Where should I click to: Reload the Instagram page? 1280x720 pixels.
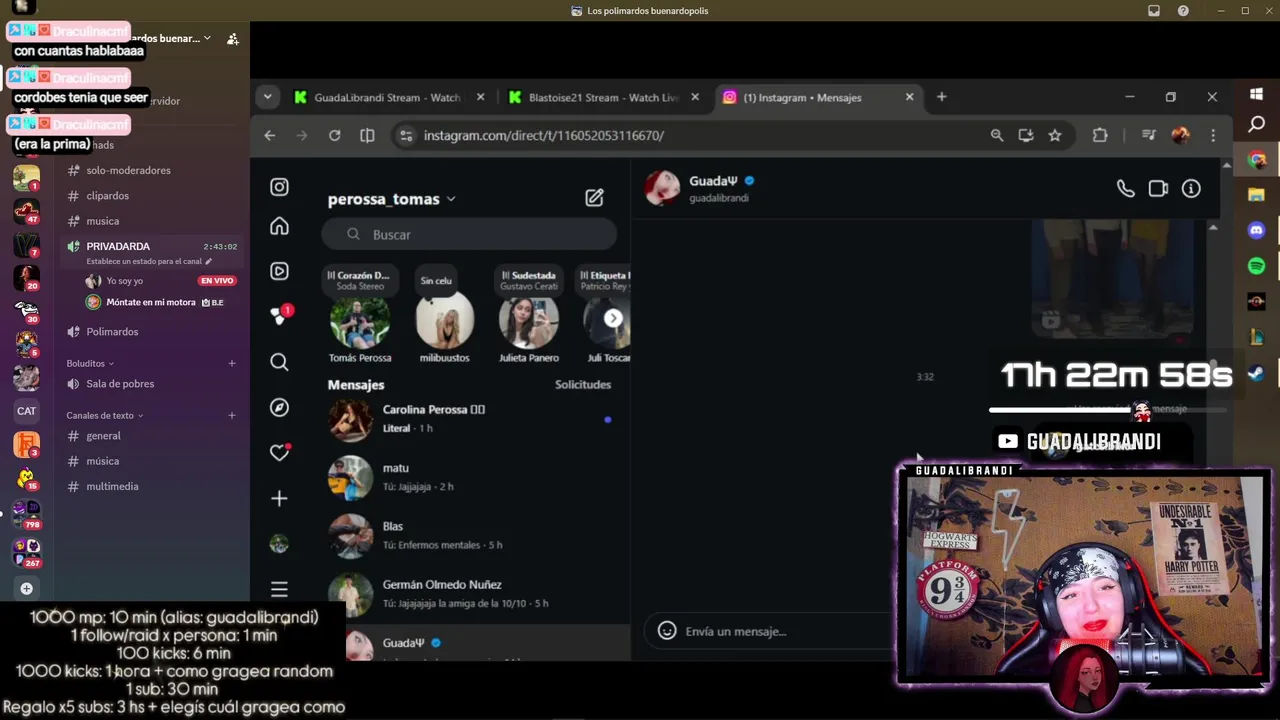(x=334, y=135)
